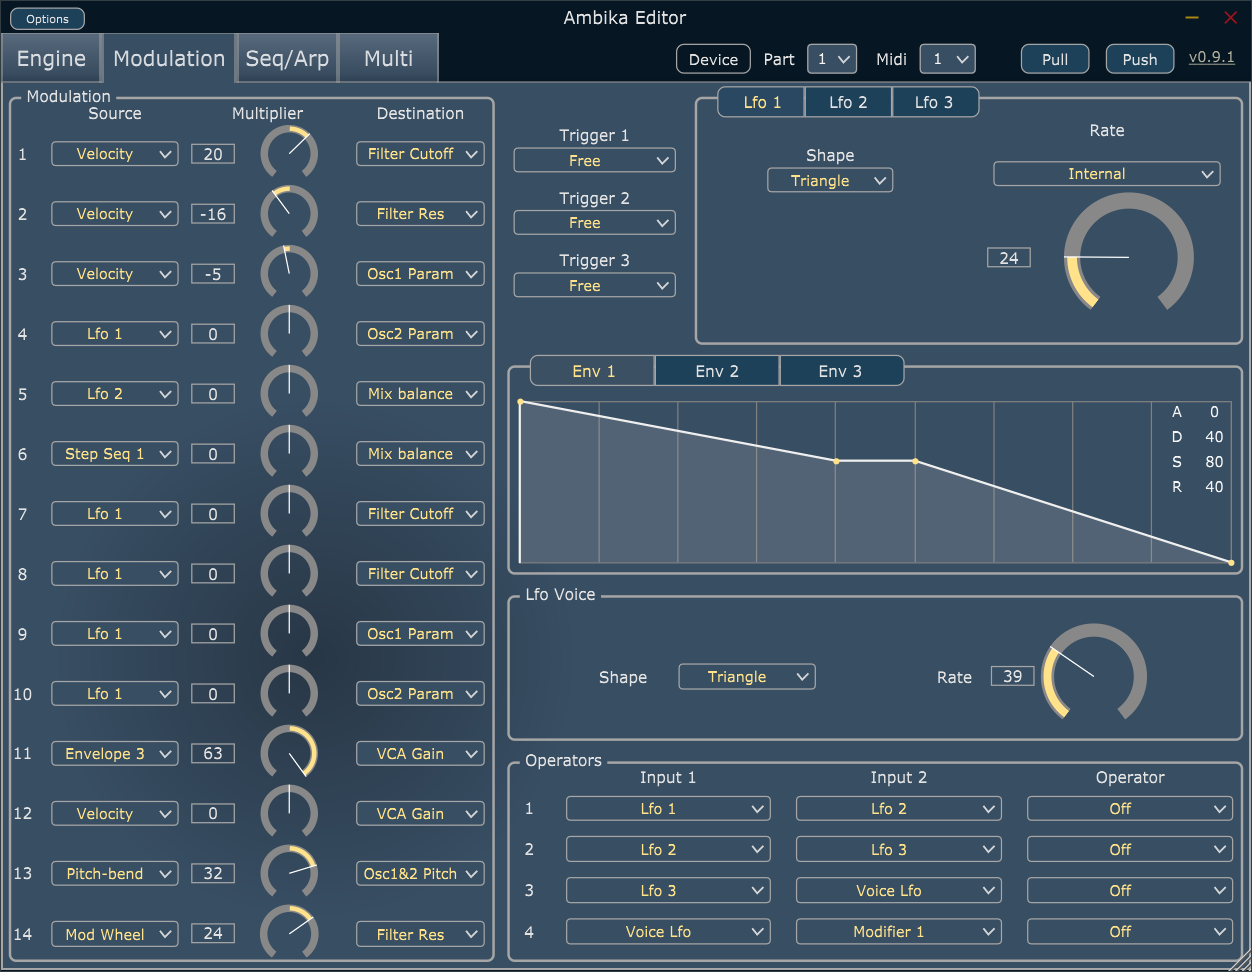Click envelope attack peak point

click(x=520, y=402)
